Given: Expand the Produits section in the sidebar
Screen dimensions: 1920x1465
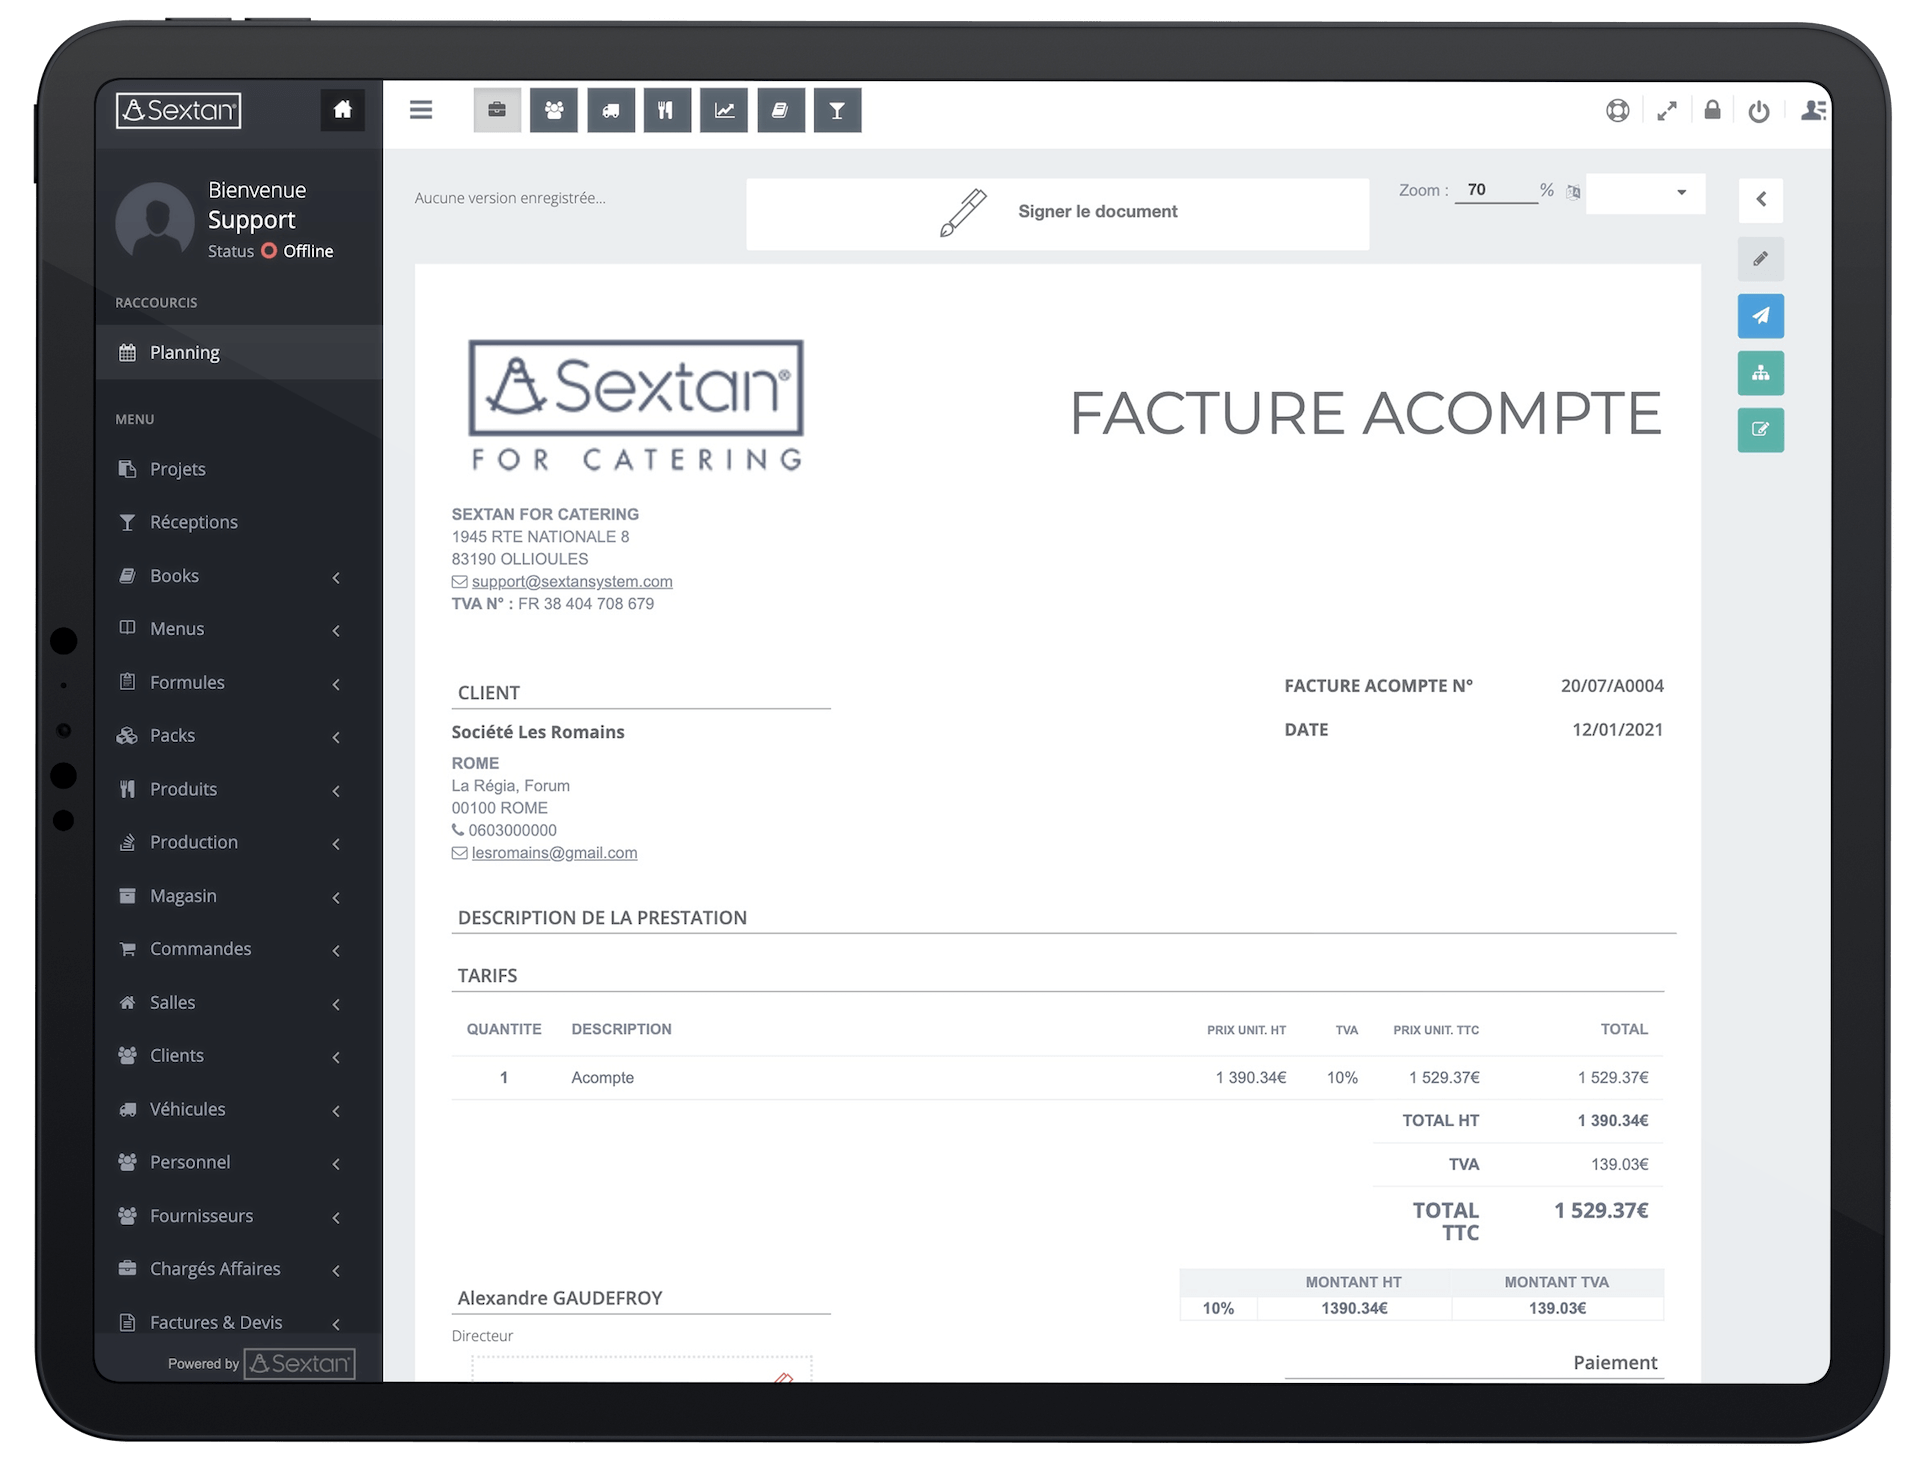Looking at the screenshot, I should click(x=336, y=790).
